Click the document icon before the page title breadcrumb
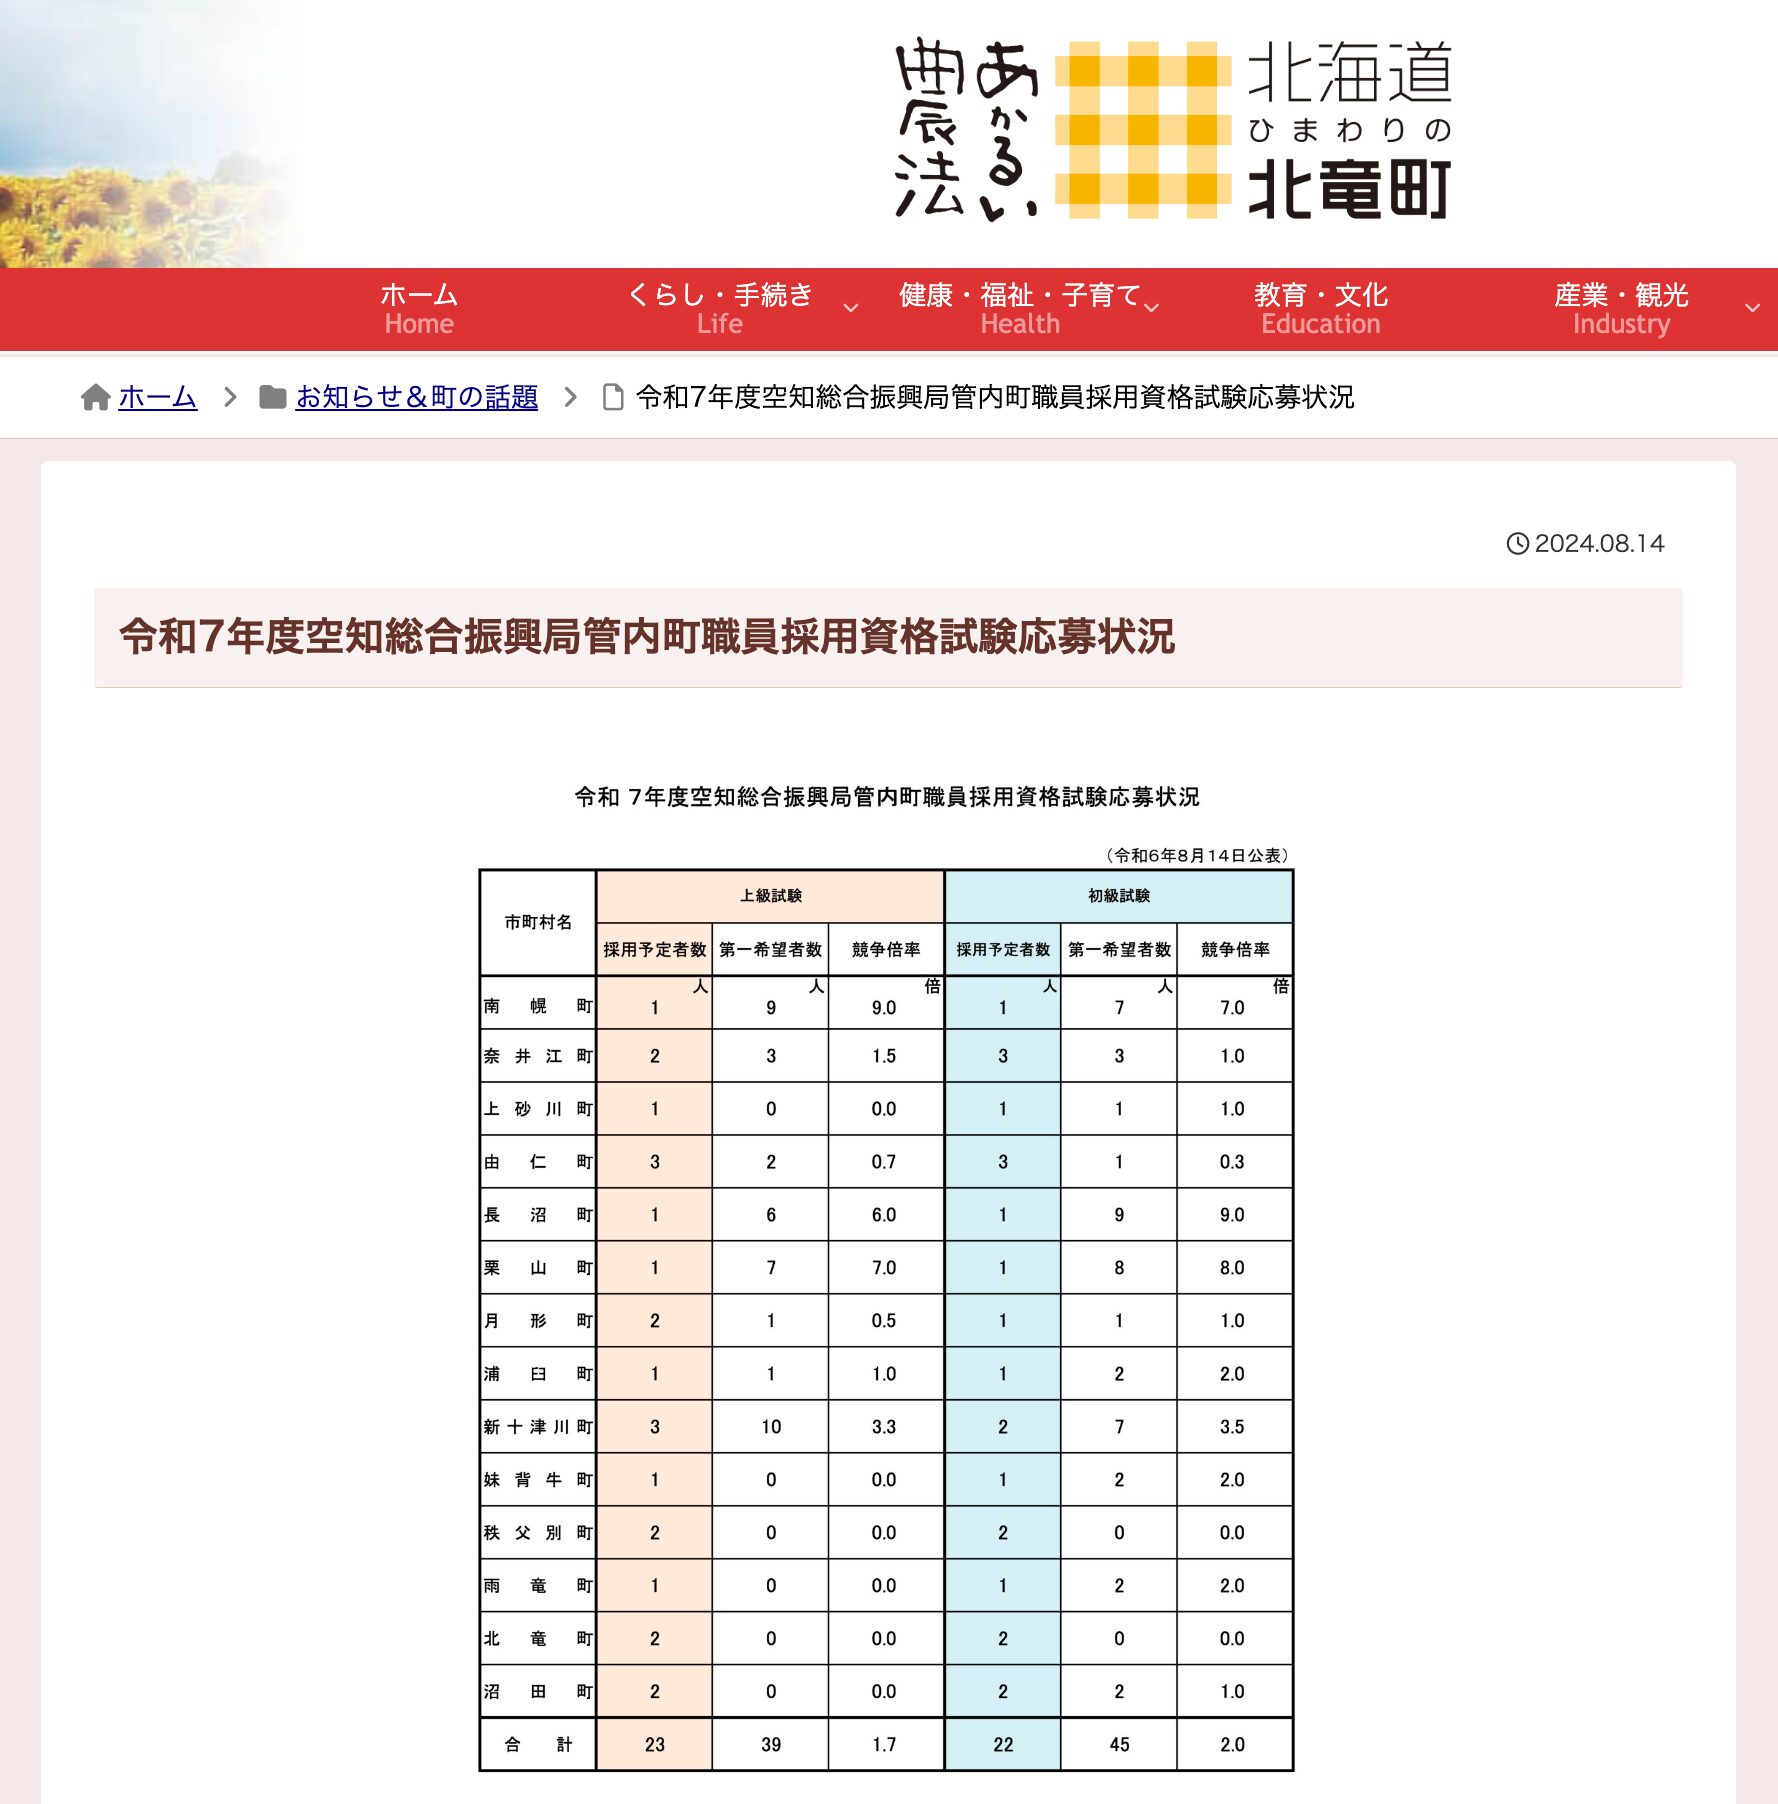The width and height of the screenshot is (1778, 1804). click(613, 397)
